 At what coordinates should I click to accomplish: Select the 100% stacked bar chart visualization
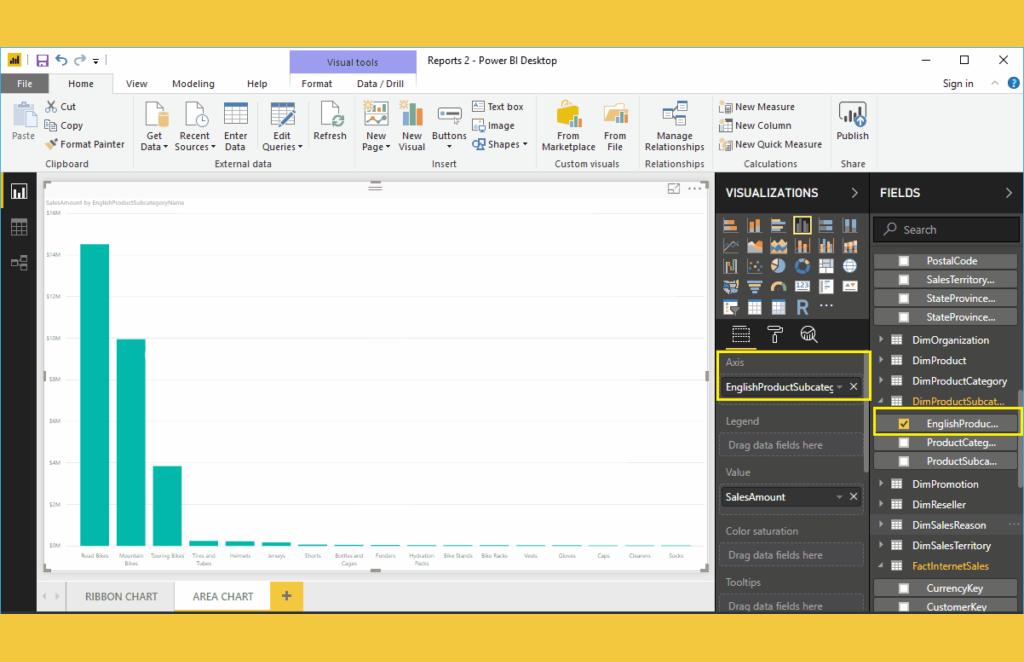point(825,226)
